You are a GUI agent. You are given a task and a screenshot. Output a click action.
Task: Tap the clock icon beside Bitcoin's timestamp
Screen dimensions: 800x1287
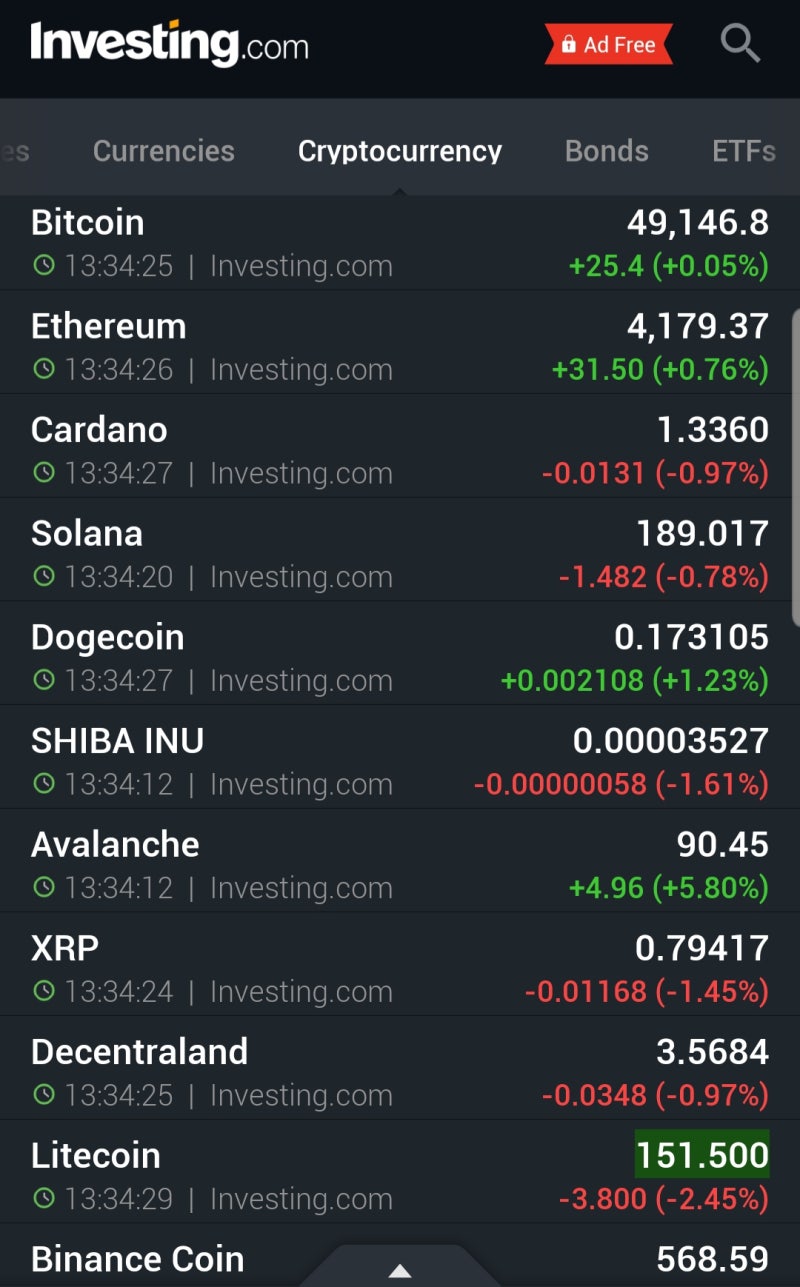pyautogui.click(x=44, y=266)
